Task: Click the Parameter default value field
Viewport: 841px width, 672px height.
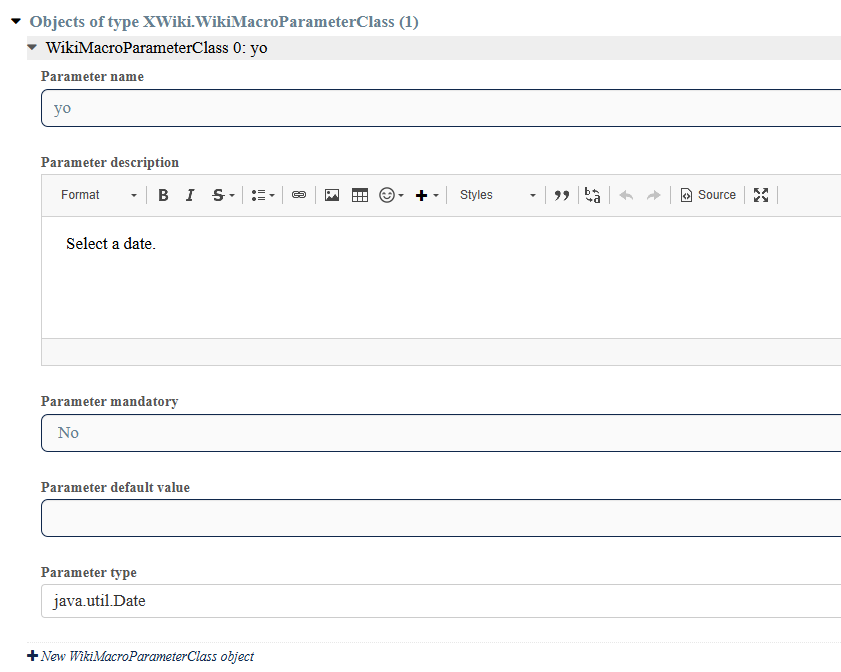Action: point(440,518)
